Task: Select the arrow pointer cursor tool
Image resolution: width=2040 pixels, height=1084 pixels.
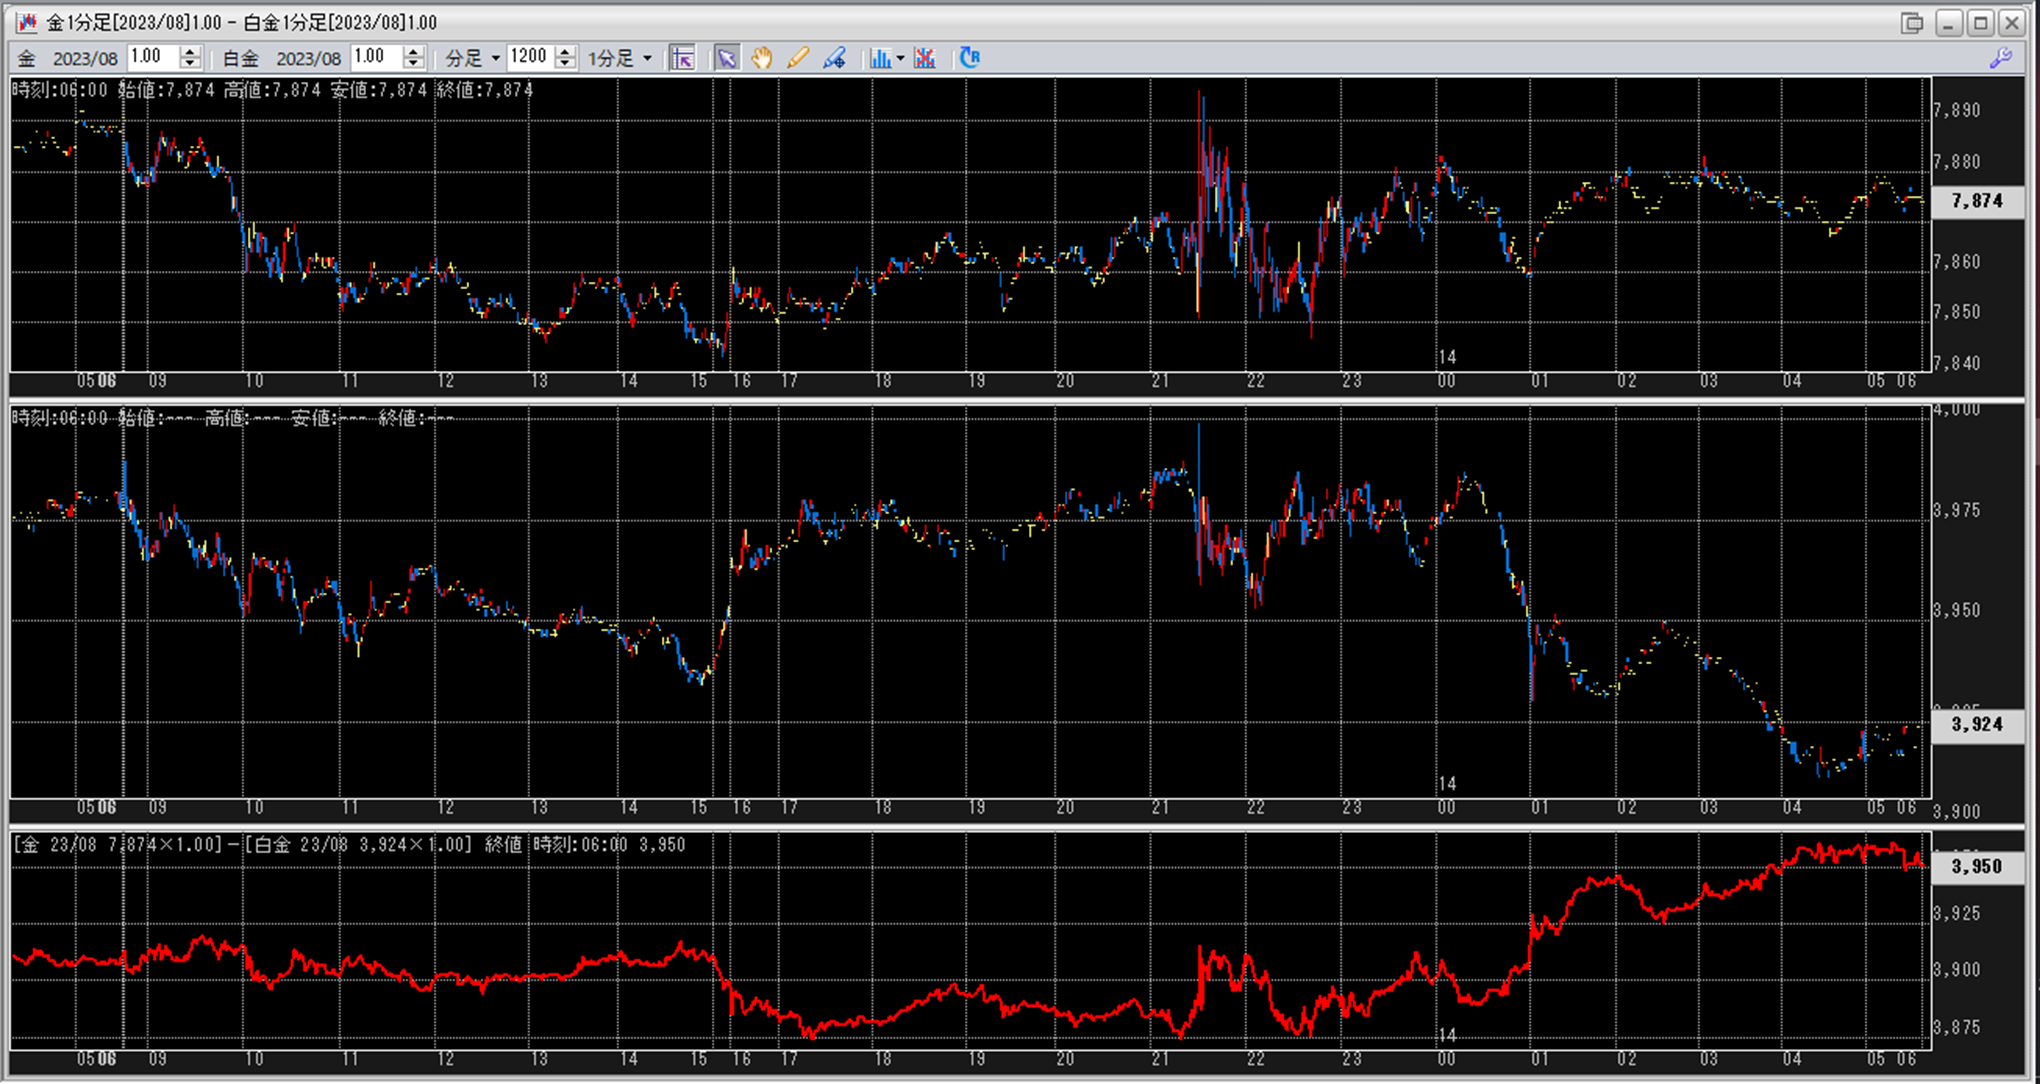Action: tap(726, 58)
